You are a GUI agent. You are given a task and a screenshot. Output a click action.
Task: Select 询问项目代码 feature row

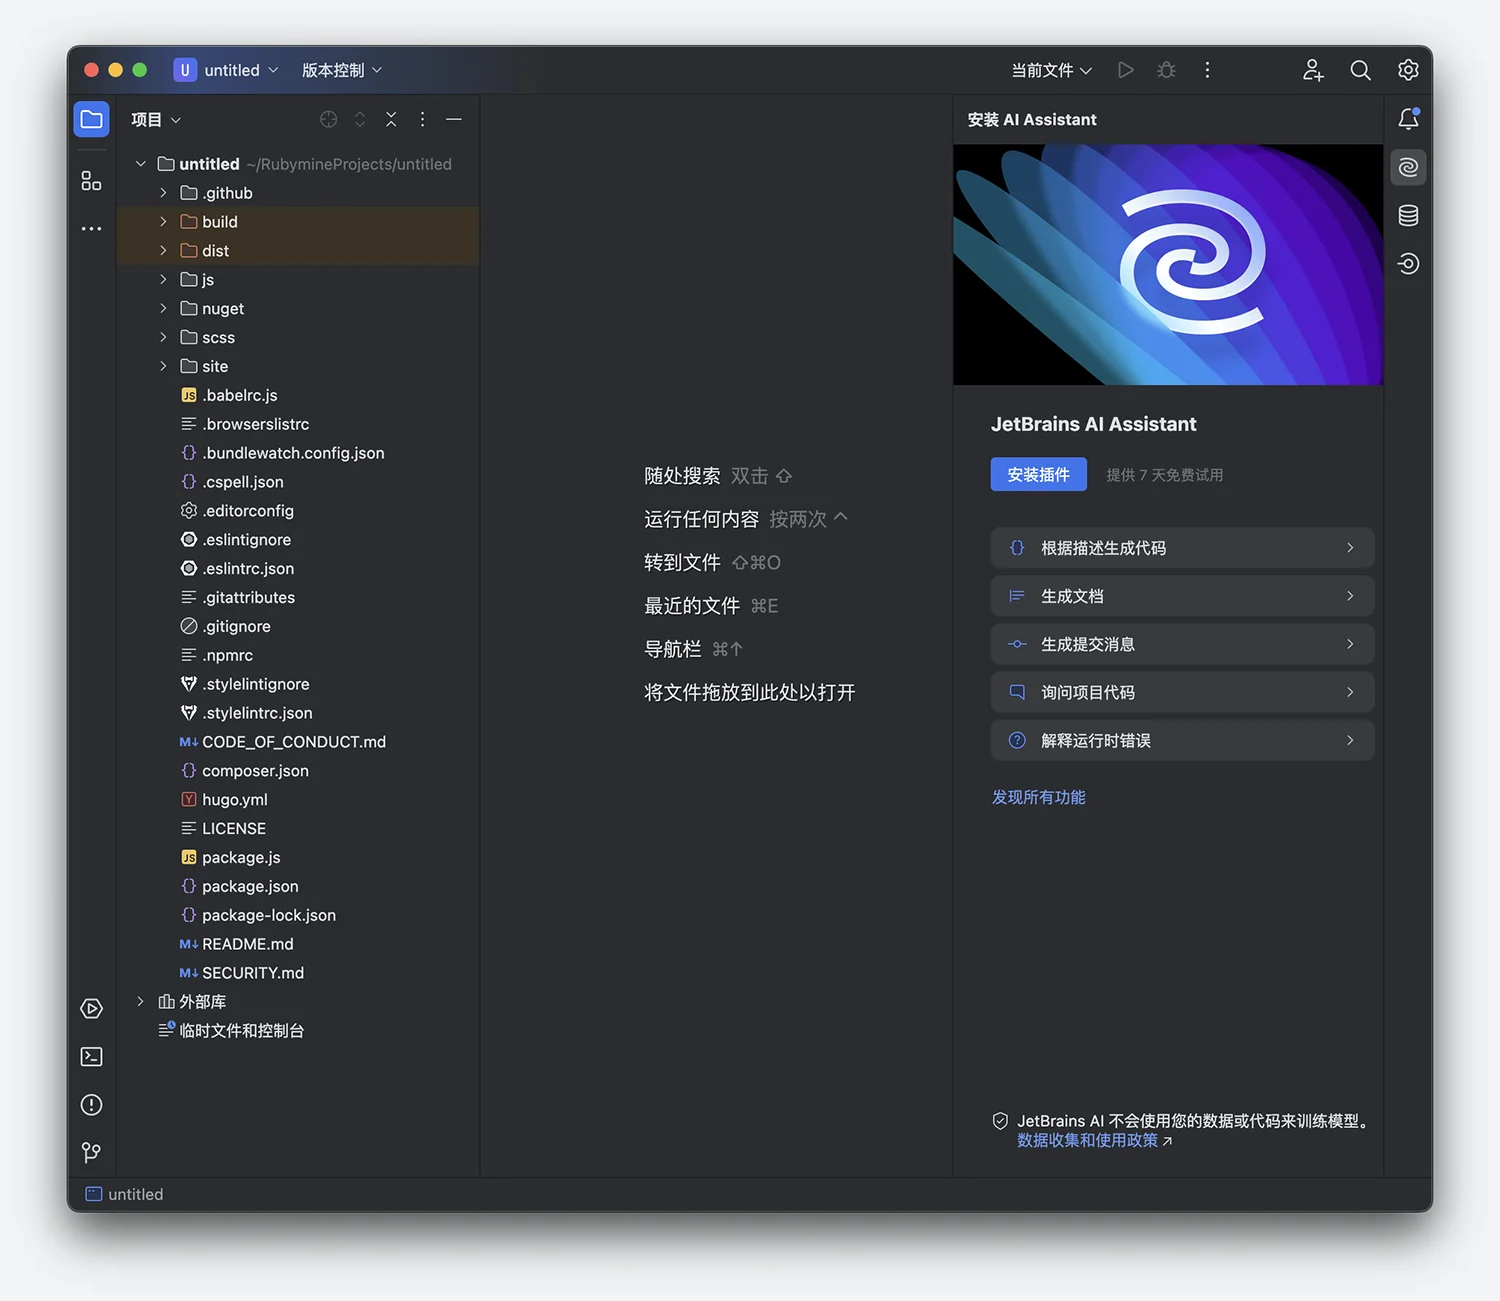(1182, 692)
